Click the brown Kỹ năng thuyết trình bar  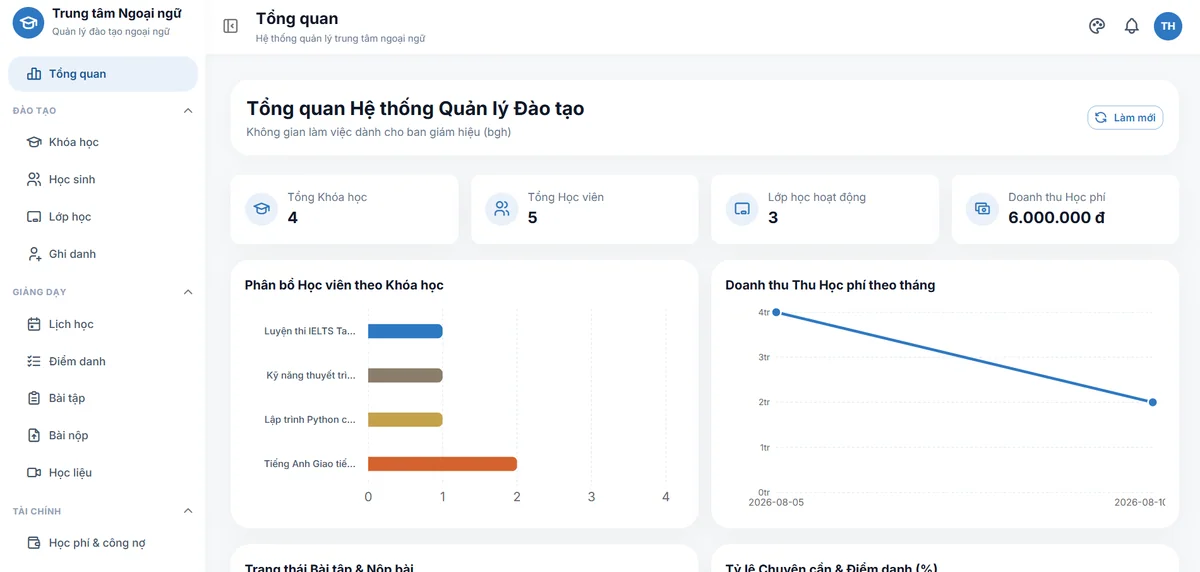coord(405,375)
